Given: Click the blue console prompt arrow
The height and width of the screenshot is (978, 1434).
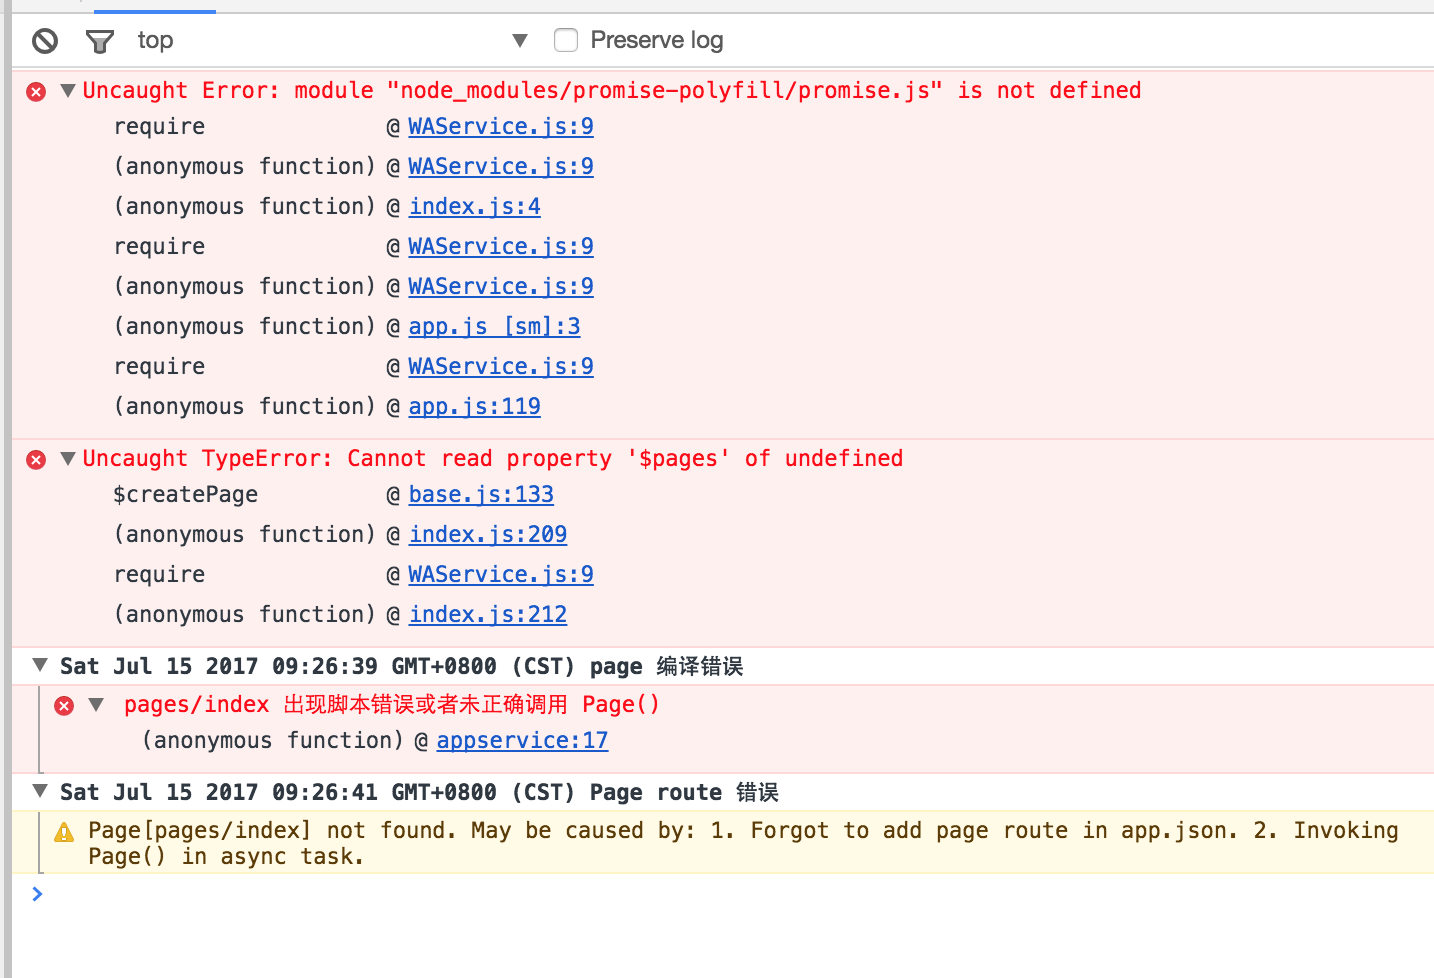Looking at the screenshot, I should coord(37,894).
